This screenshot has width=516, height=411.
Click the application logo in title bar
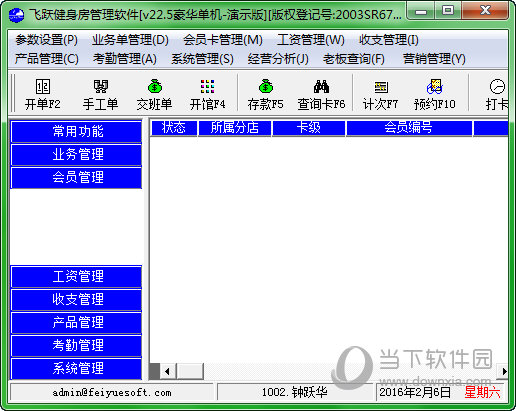(16, 15)
